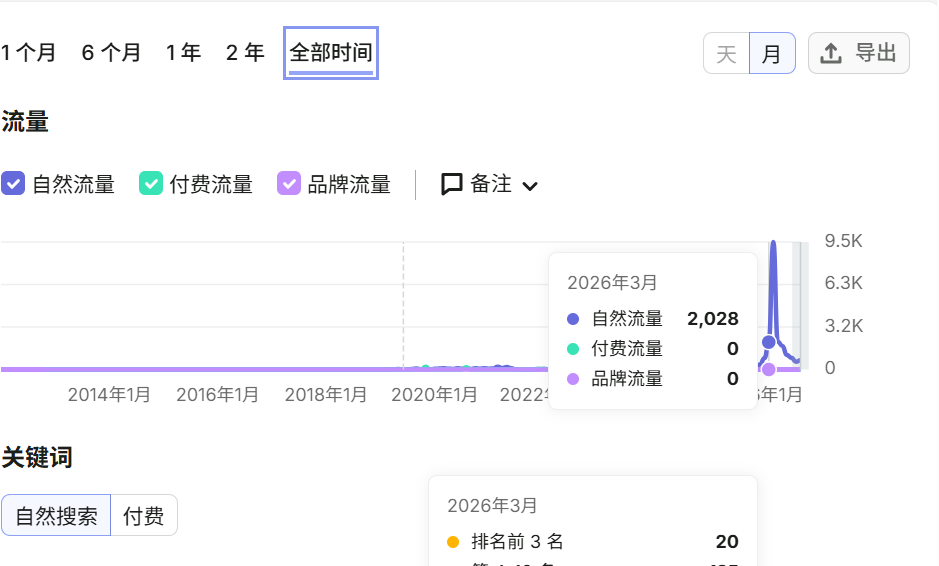Click the traffic peak on the chart line
Screen dimensions: 939x566
pyautogui.click(x=773, y=243)
